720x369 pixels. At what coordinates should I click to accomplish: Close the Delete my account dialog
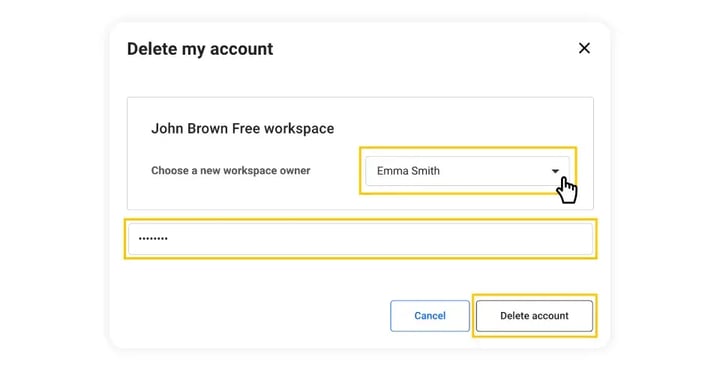[x=584, y=48]
